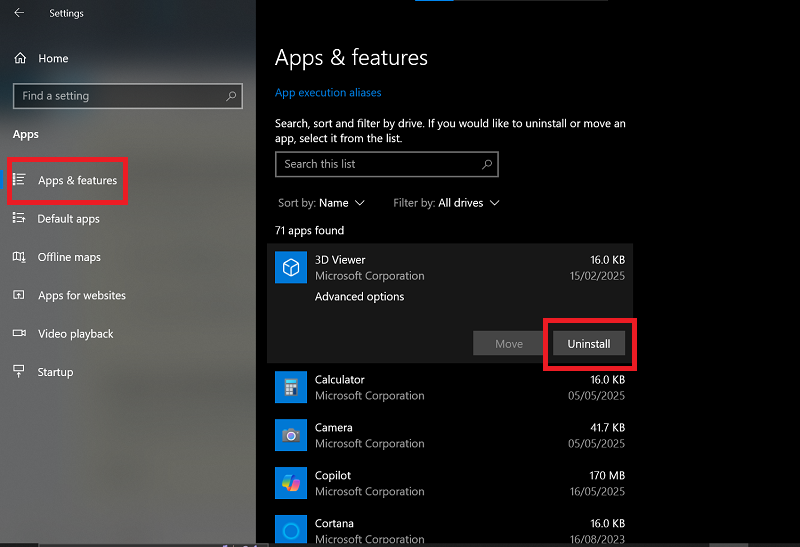
Task: Click the 16/05/2025 date for Copilot
Action: click(597, 491)
